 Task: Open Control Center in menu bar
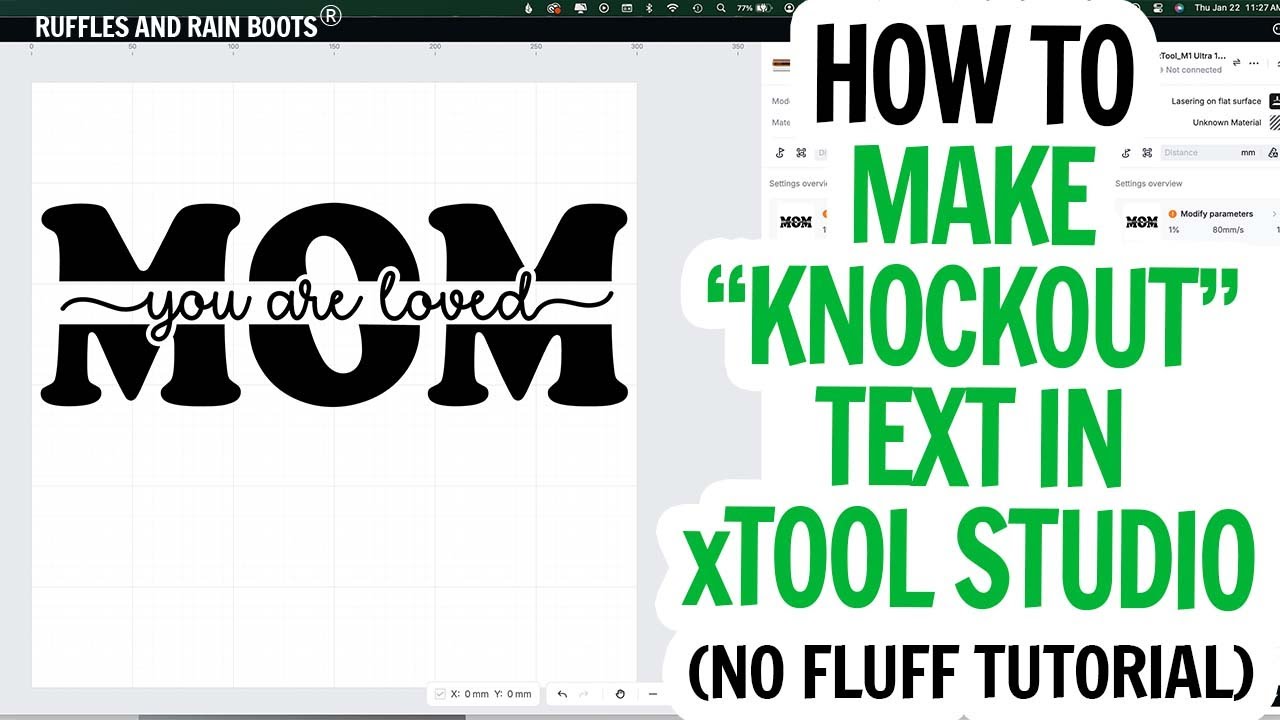[x=1156, y=8]
